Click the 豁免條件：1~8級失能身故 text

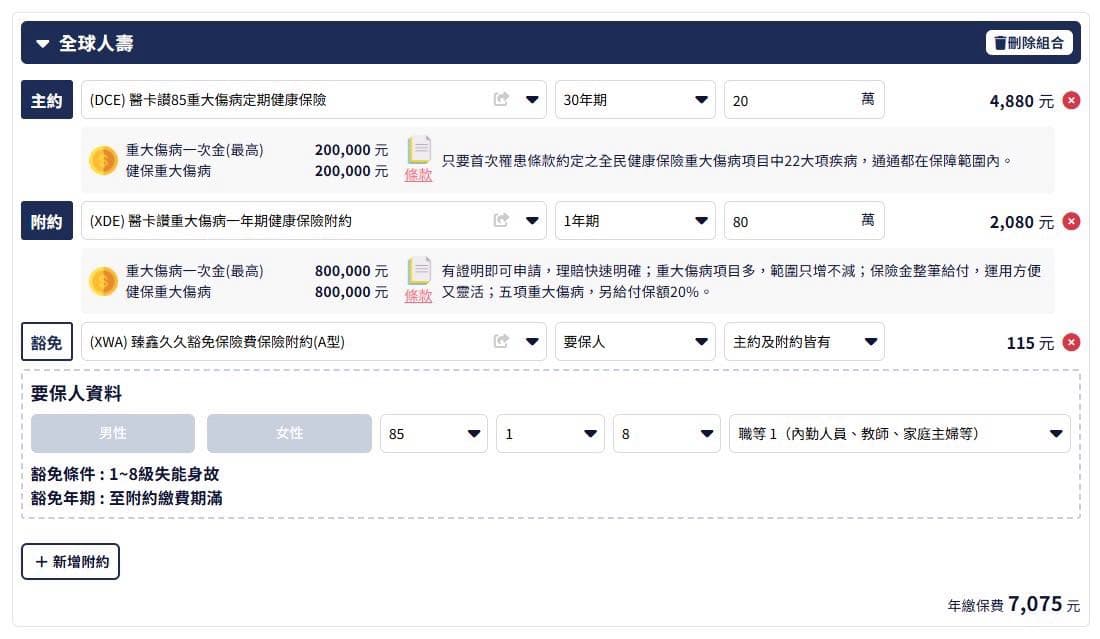point(125,474)
